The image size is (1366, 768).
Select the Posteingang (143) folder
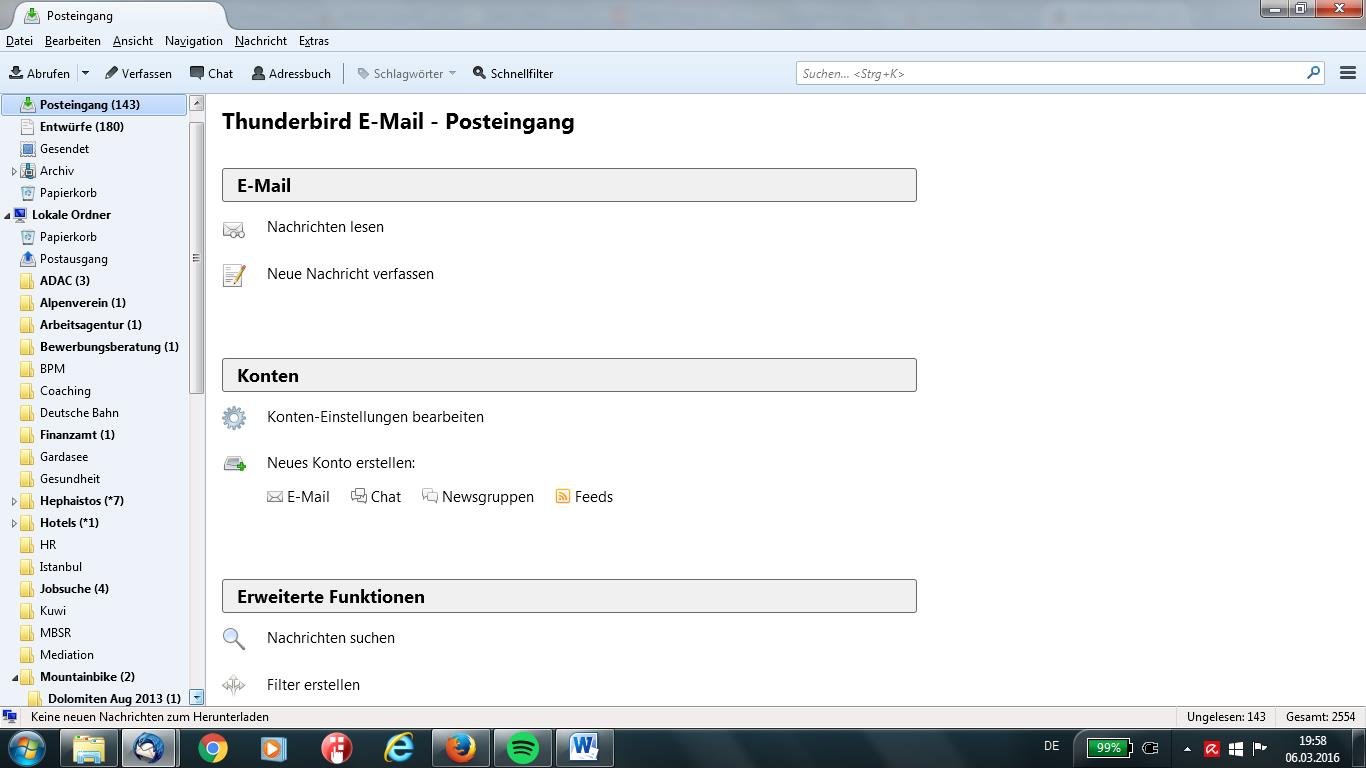(x=94, y=104)
